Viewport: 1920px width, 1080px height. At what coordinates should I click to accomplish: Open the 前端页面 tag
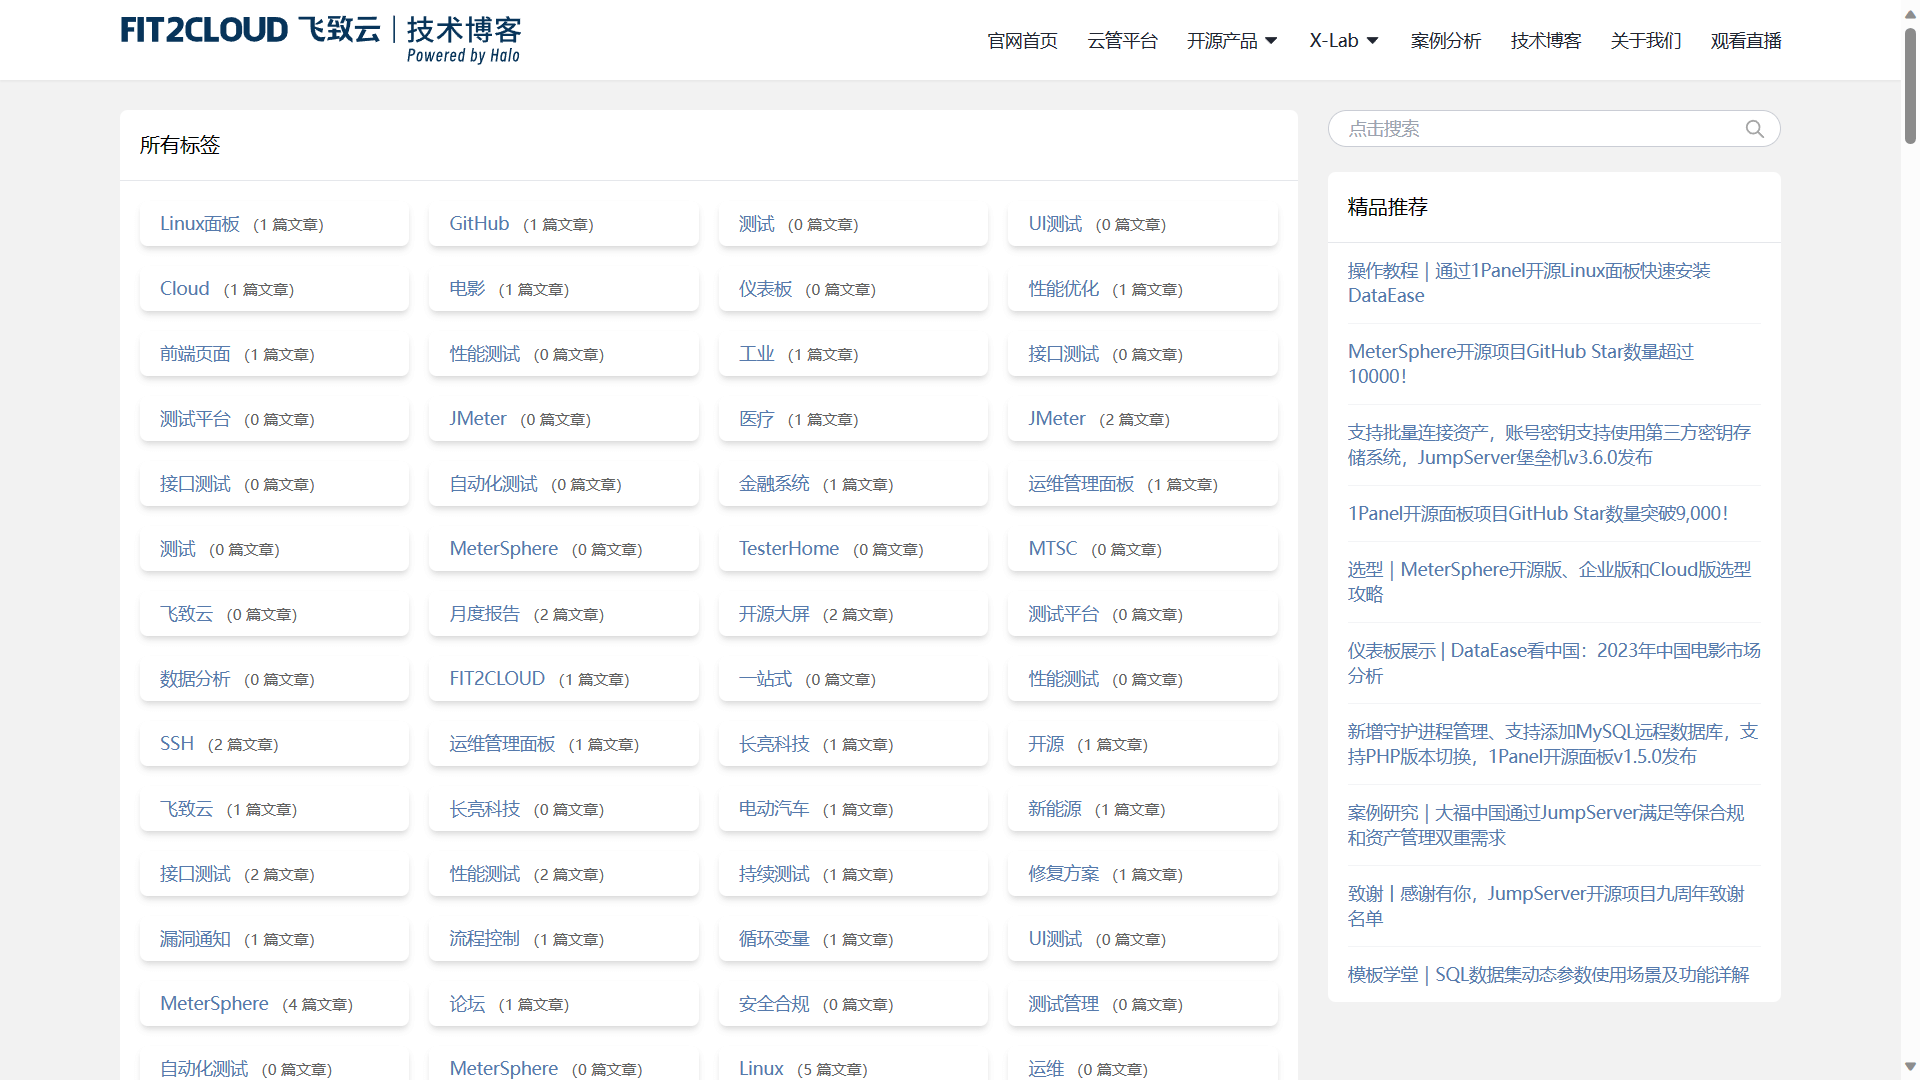coord(195,354)
